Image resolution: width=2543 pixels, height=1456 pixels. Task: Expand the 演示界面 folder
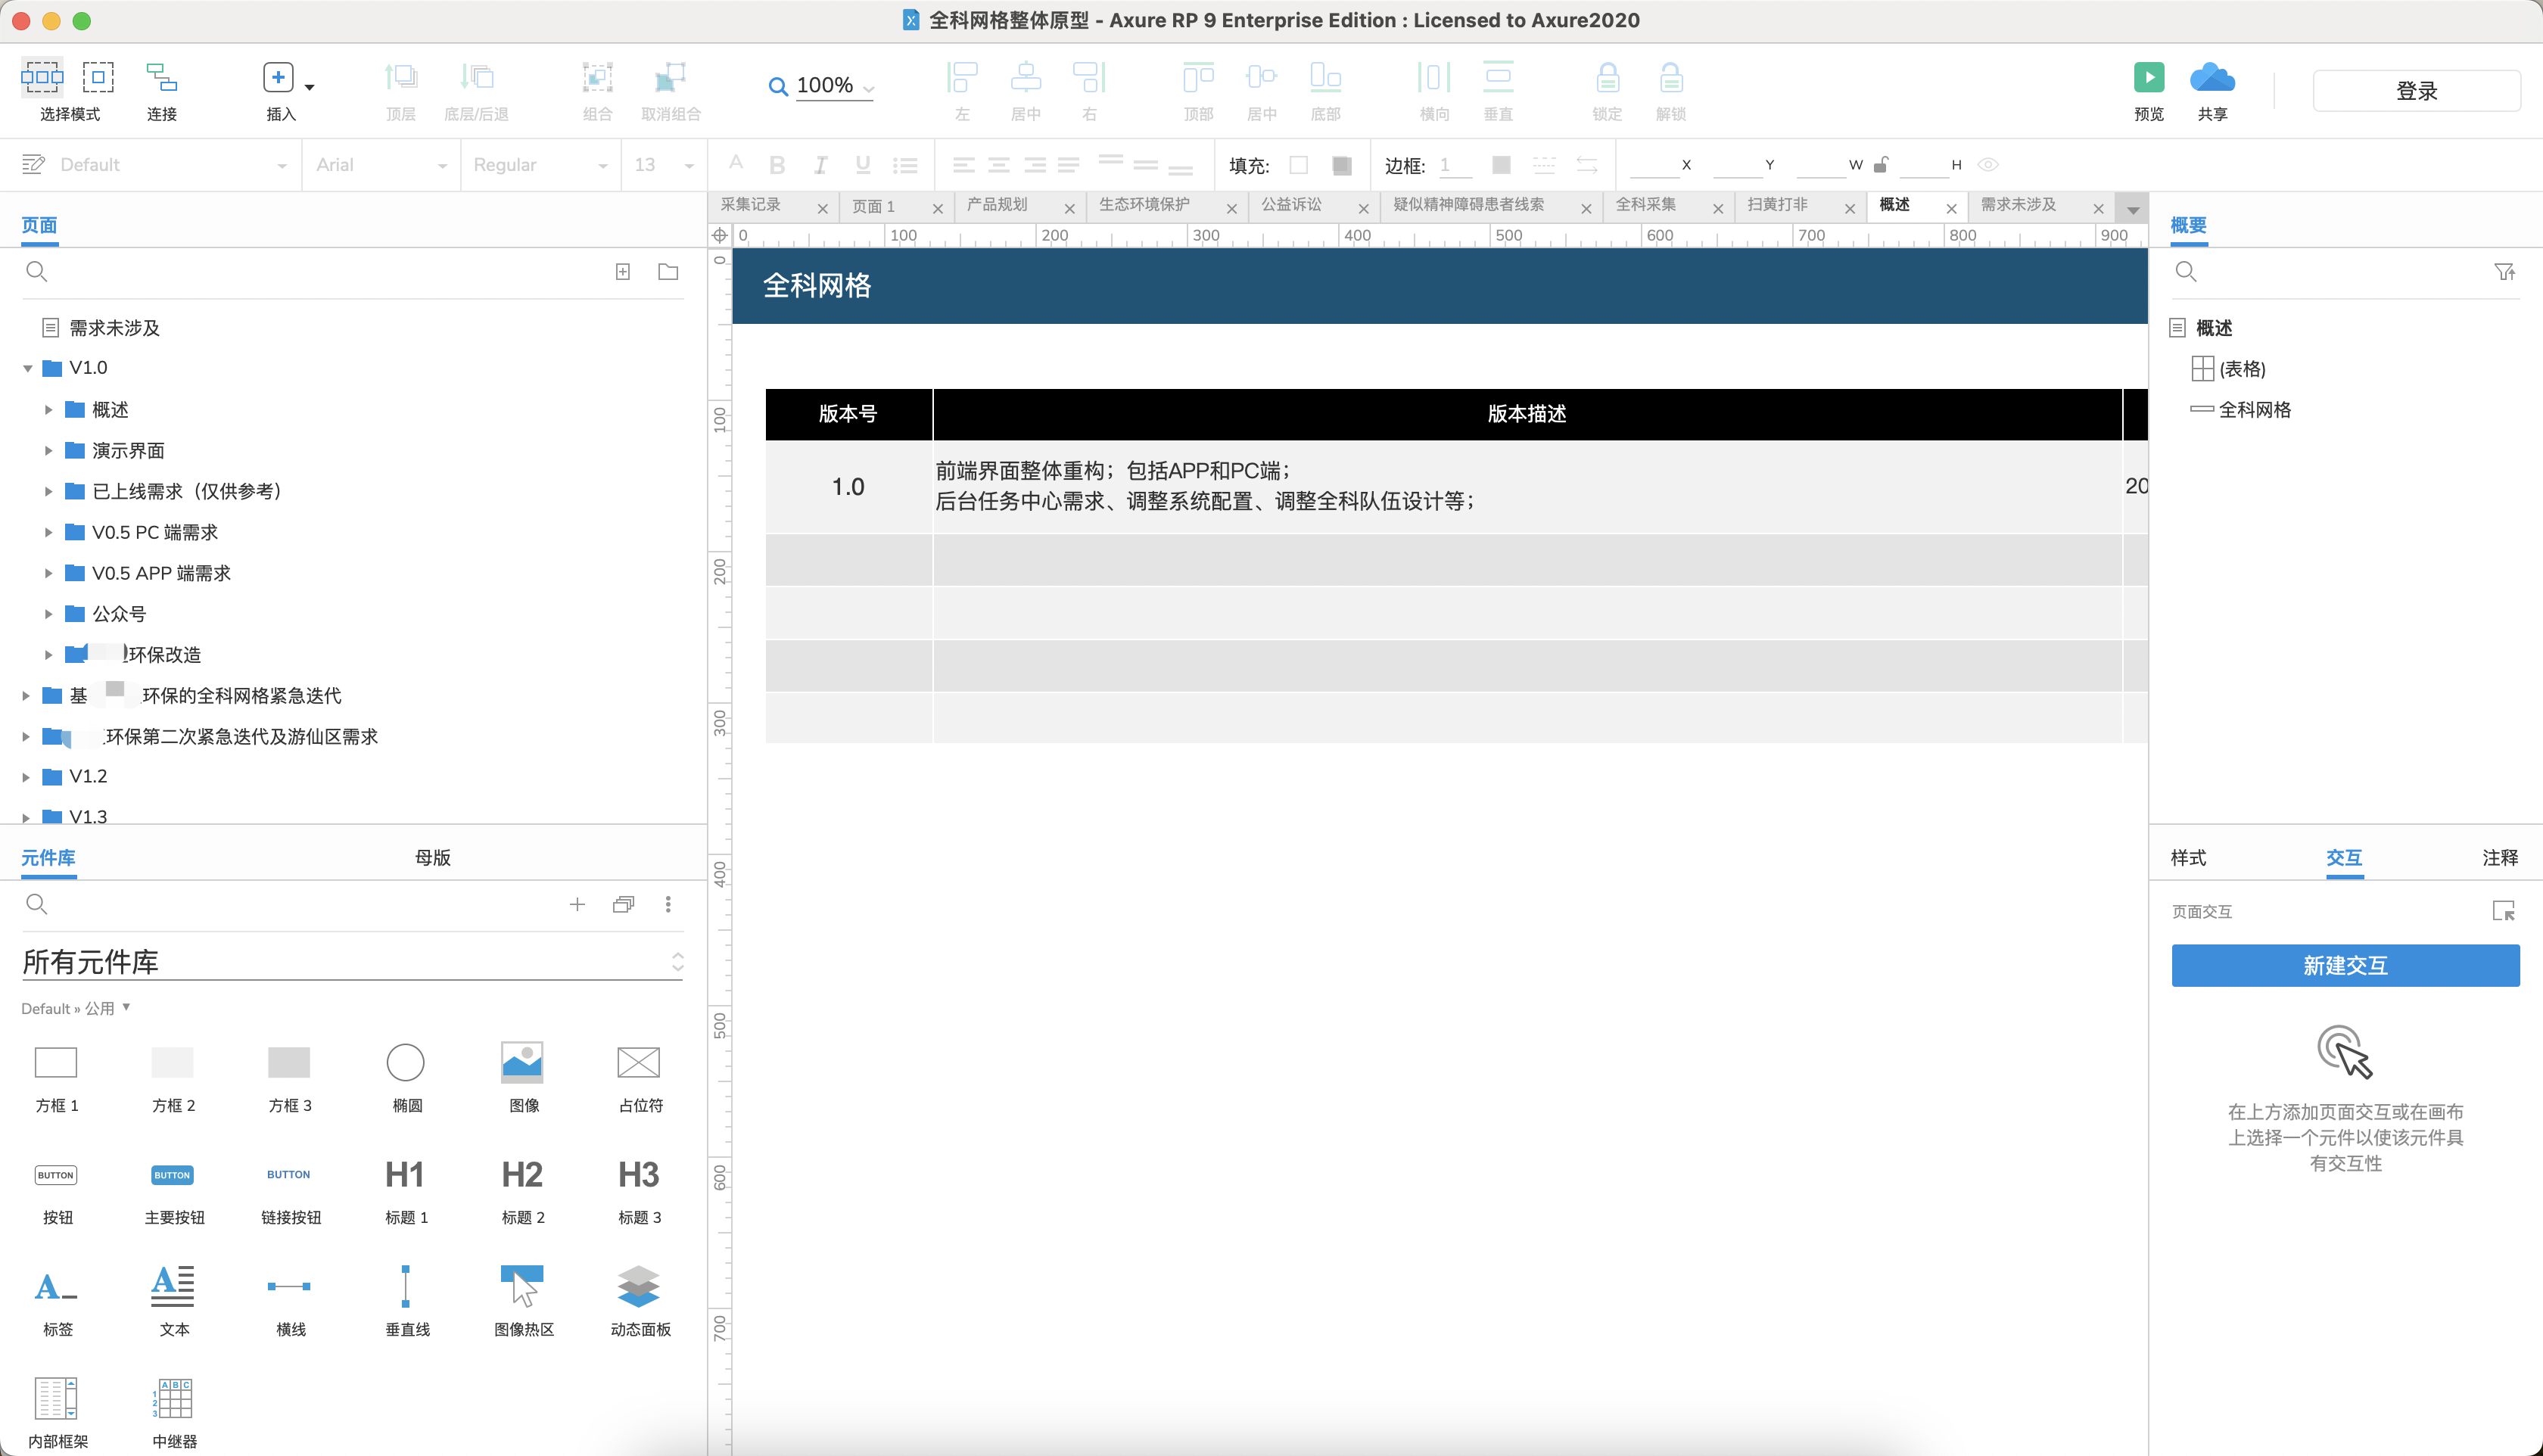click(x=48, y=450)
